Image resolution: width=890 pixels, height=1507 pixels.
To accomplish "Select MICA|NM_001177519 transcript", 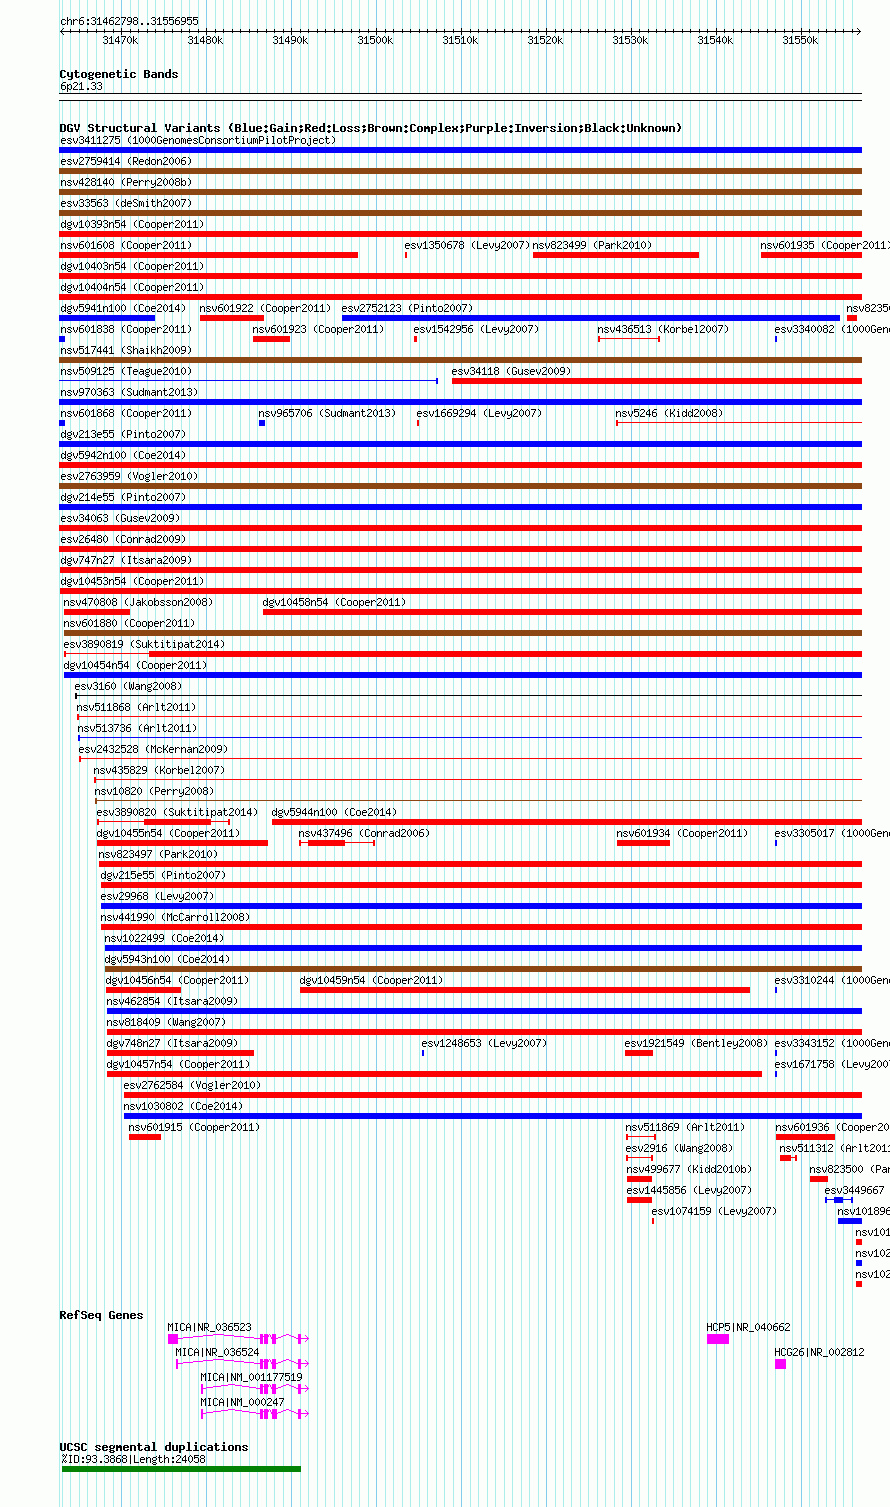I will (x=254, y=1388).
